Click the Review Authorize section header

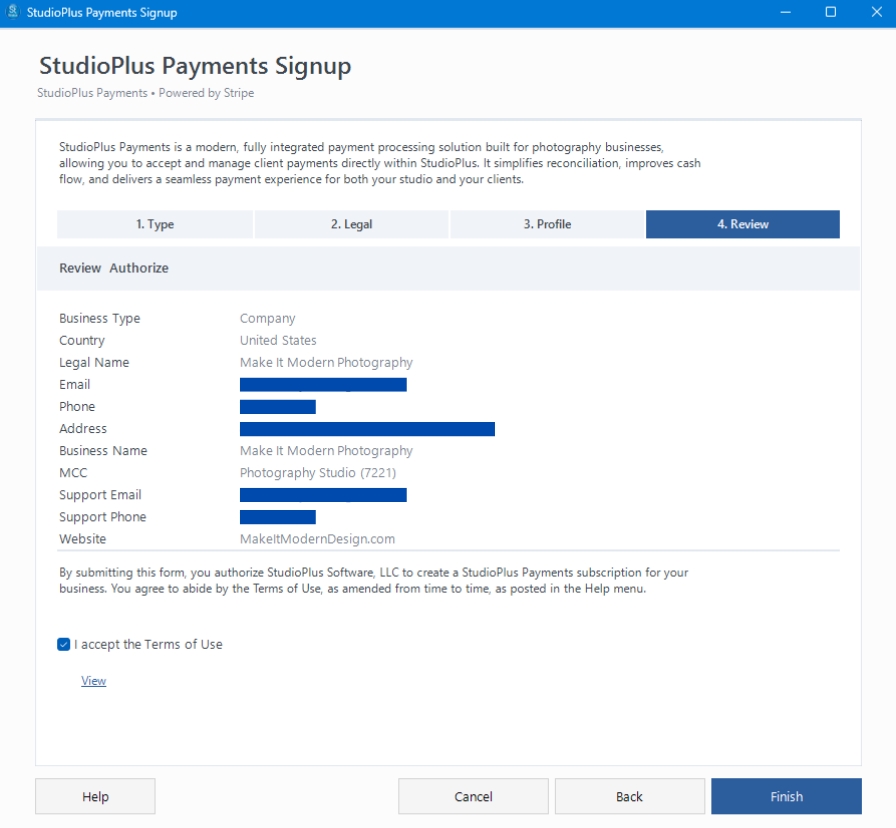point(114,268)
